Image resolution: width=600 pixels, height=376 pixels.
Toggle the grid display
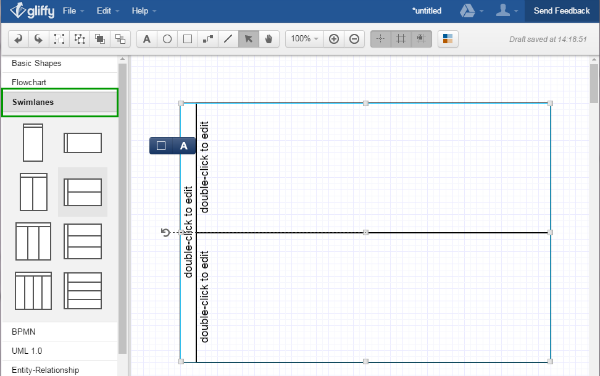pos(401,39)
